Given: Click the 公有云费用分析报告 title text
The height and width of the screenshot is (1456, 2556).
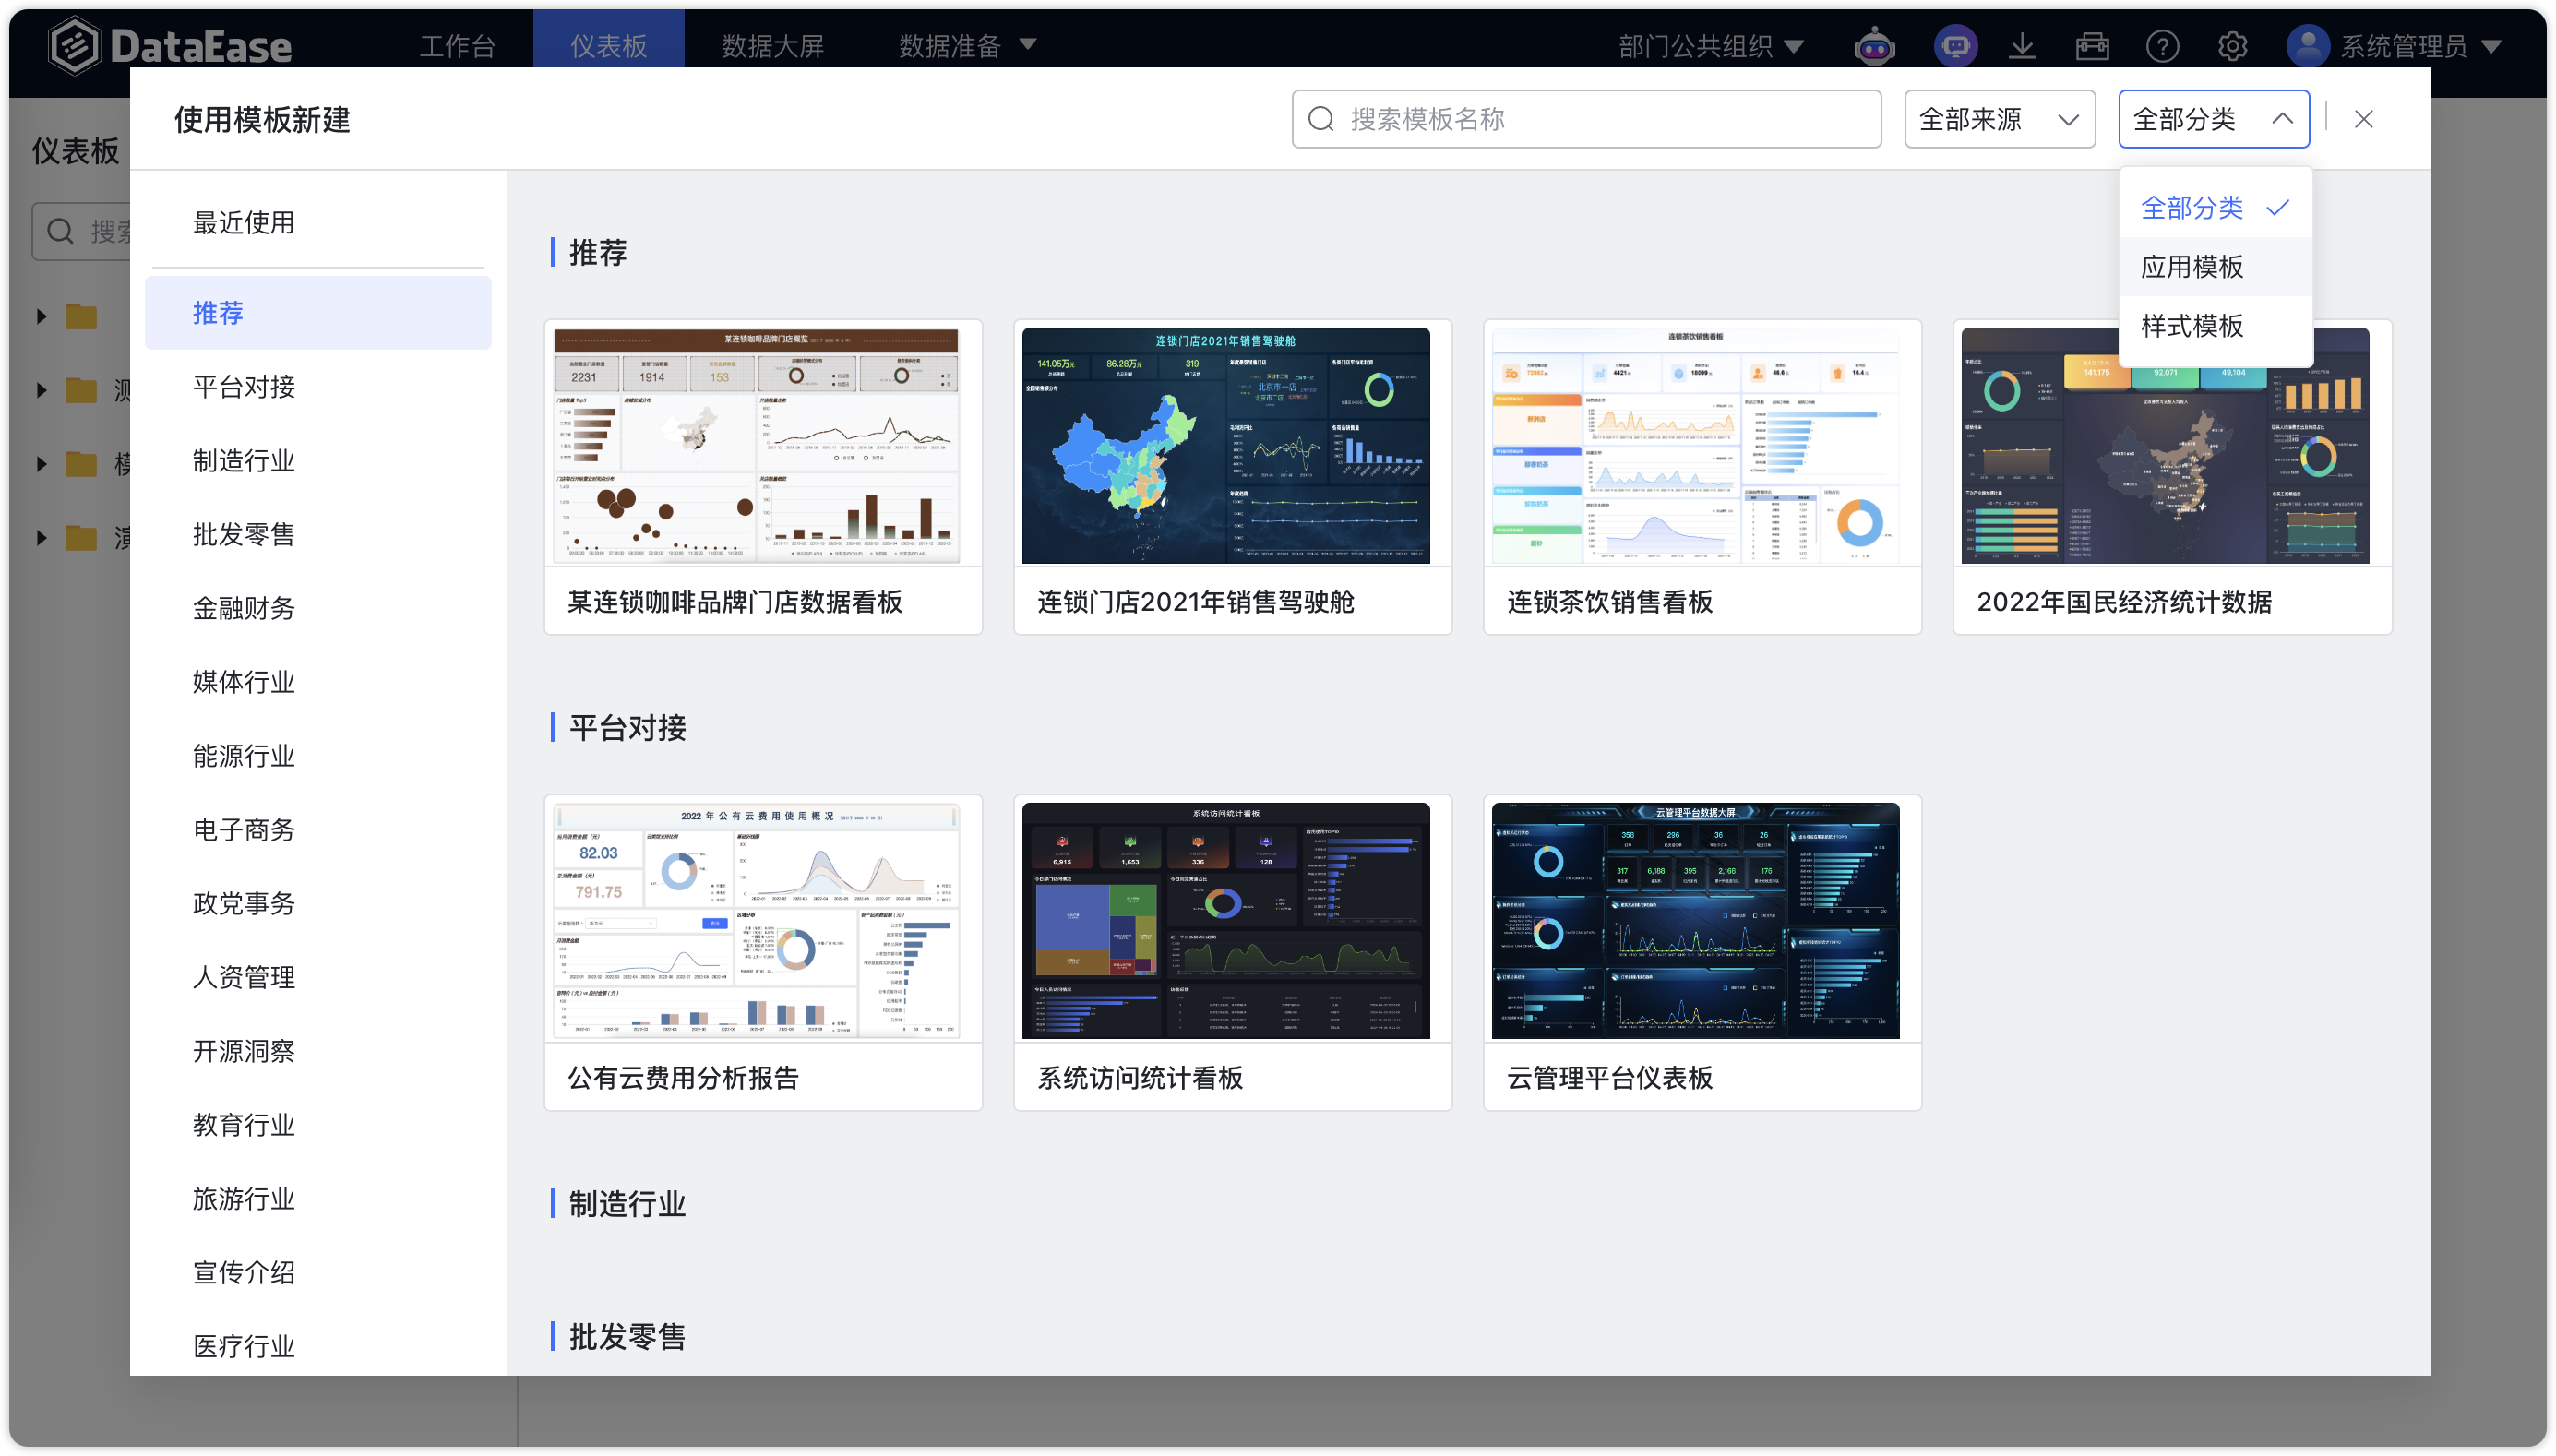Looking at the screenshot, I should tap(684, 1078).
